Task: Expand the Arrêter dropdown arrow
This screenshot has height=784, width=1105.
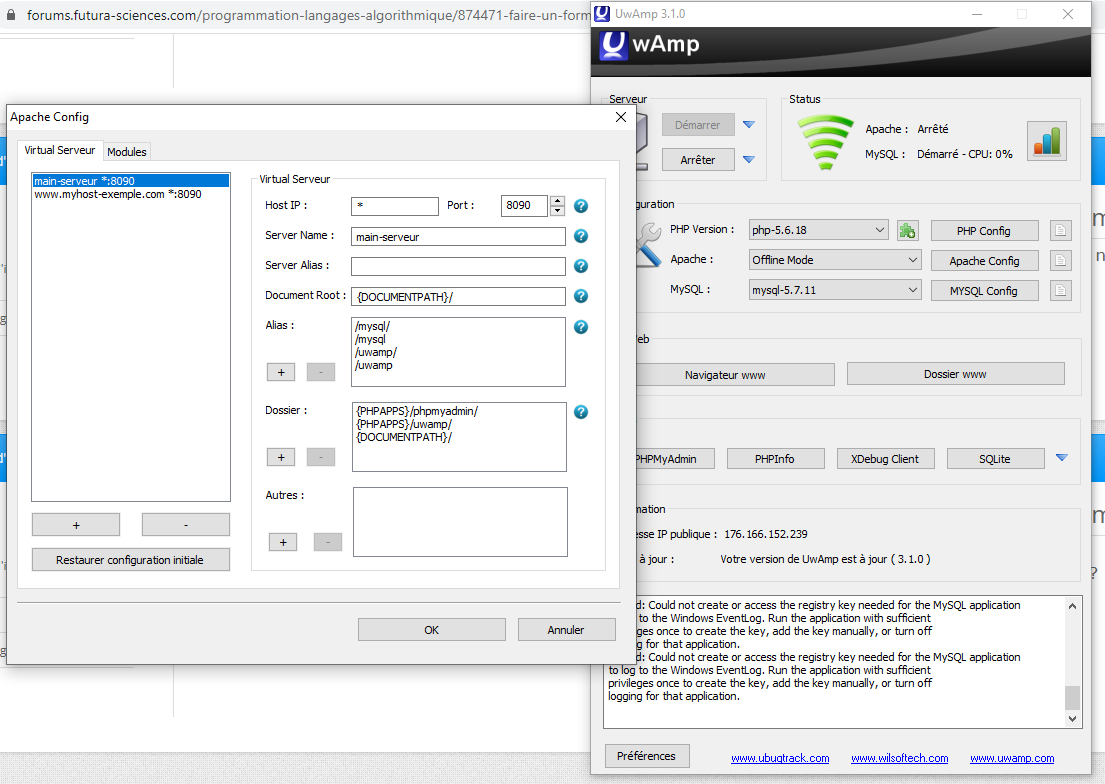Action: [749, 160]
